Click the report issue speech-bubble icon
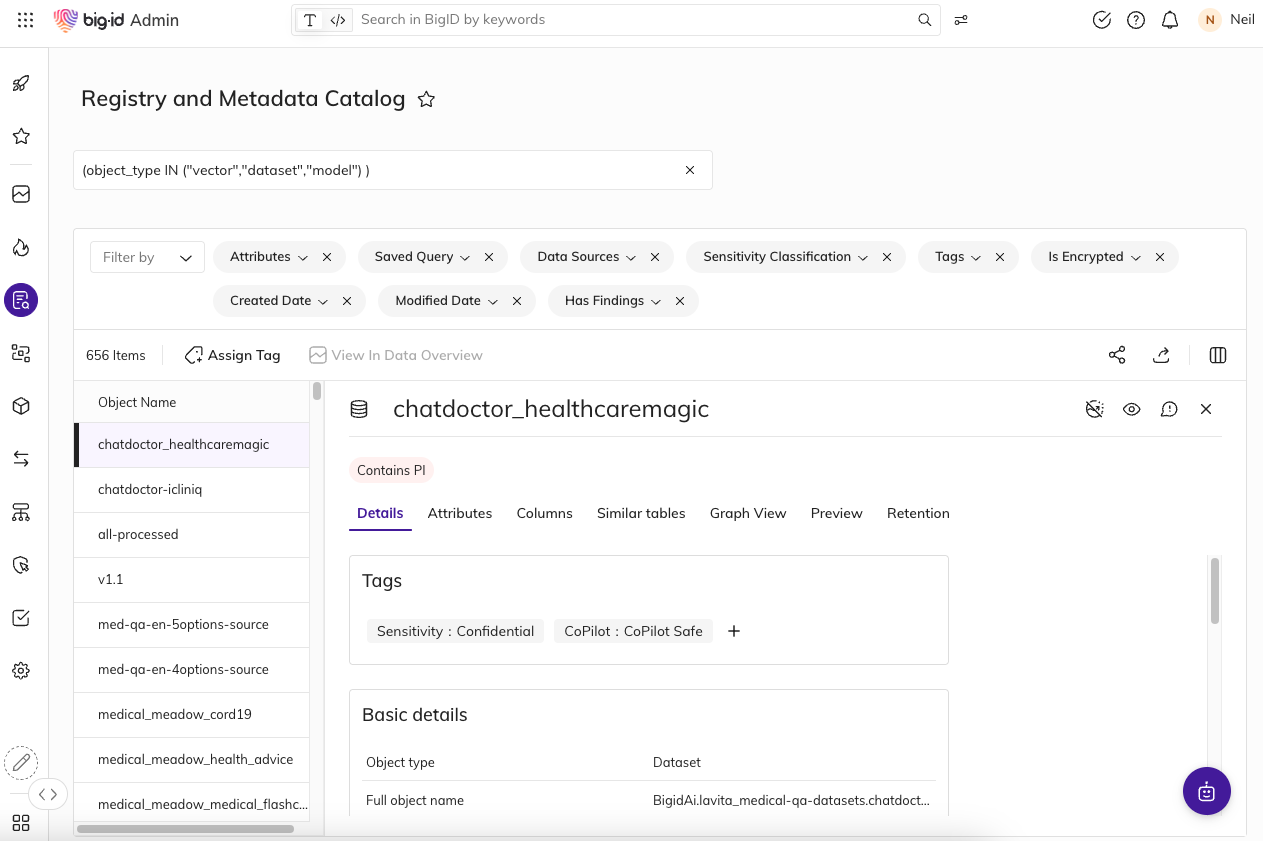Screen dimensions: 1263x841 (1169, 409)
